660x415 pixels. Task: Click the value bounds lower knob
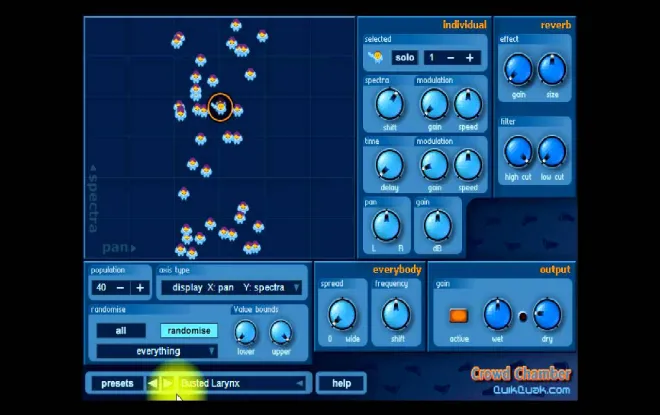245,333
